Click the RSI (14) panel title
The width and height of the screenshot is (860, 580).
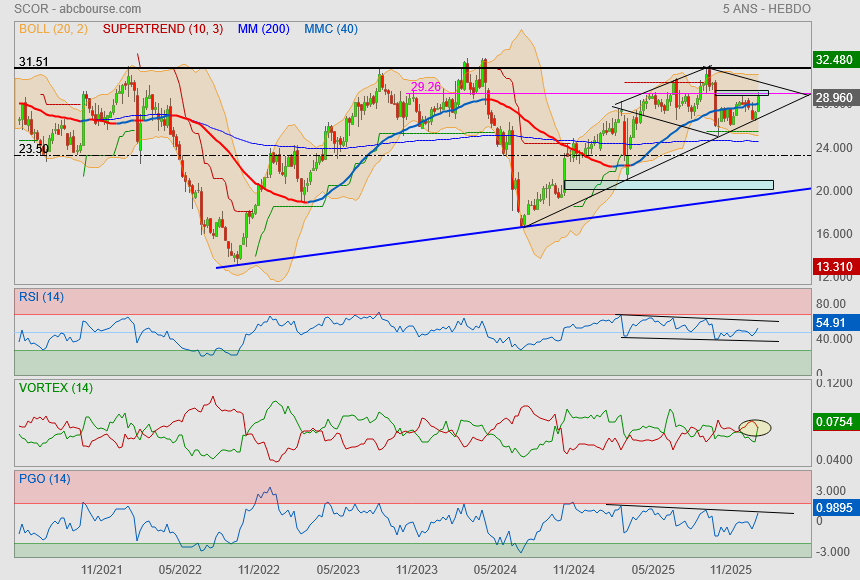(x=42, y=296)
